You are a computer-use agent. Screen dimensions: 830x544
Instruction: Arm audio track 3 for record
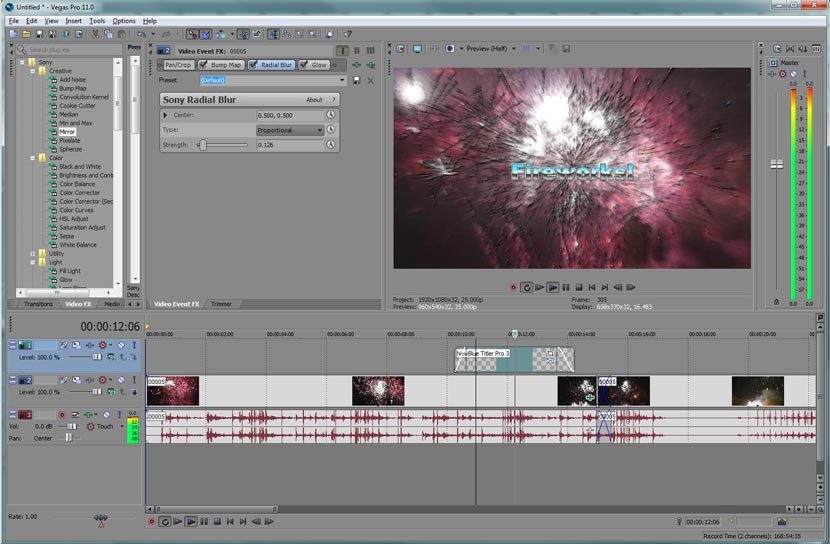(x=62, y=415)
